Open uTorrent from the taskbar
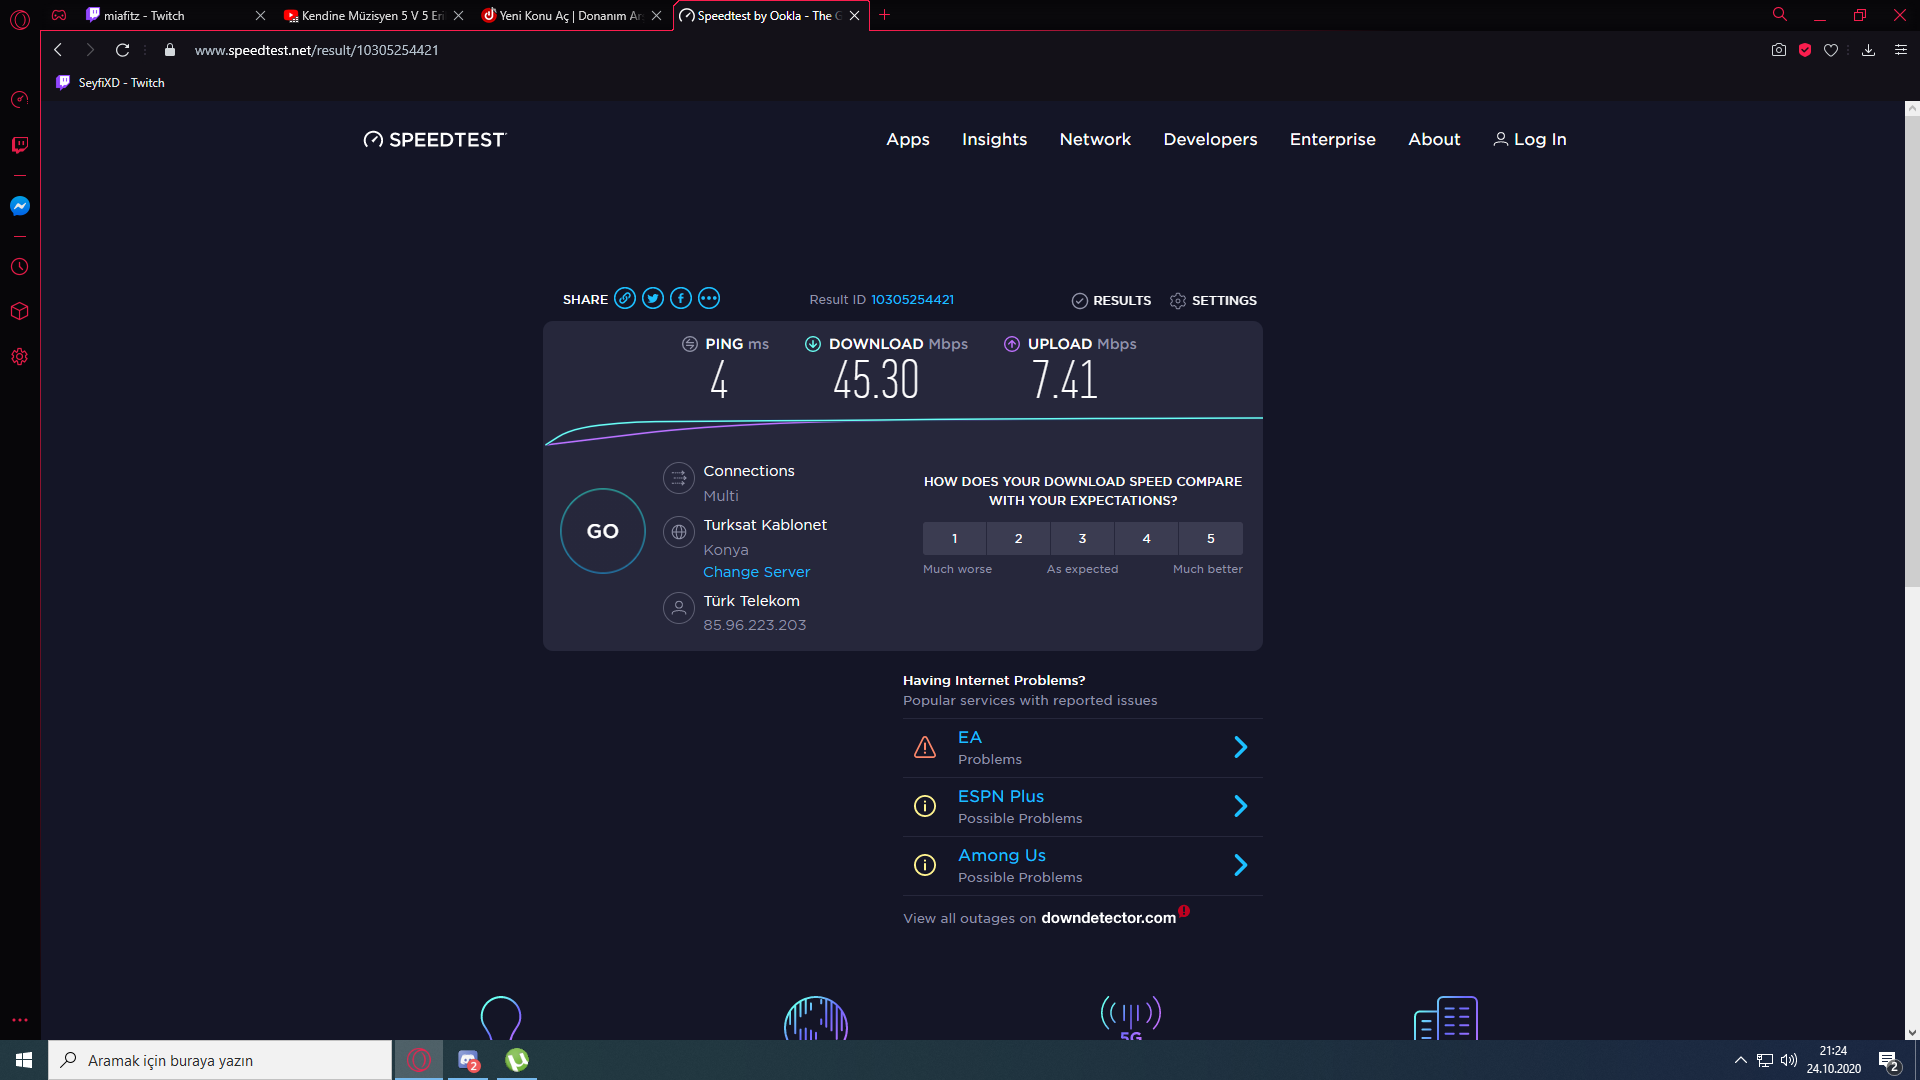 (517, 1060)
